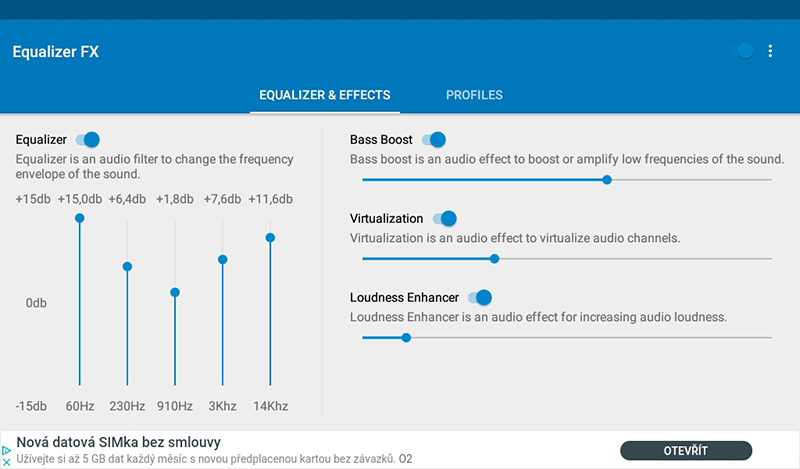The height and width of the screenshot is (469, 800).
Task: Click the 910Hz band slider knob
Action: (175, 293)
